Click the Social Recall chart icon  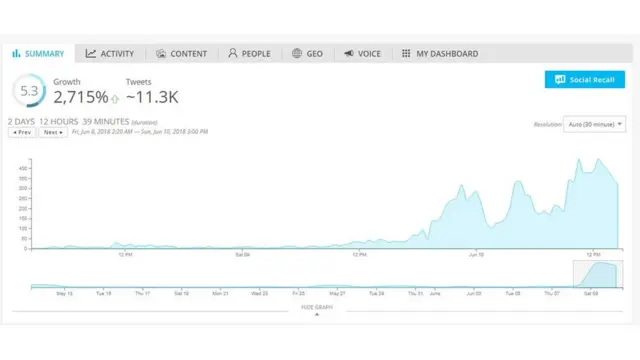[560, 80]
